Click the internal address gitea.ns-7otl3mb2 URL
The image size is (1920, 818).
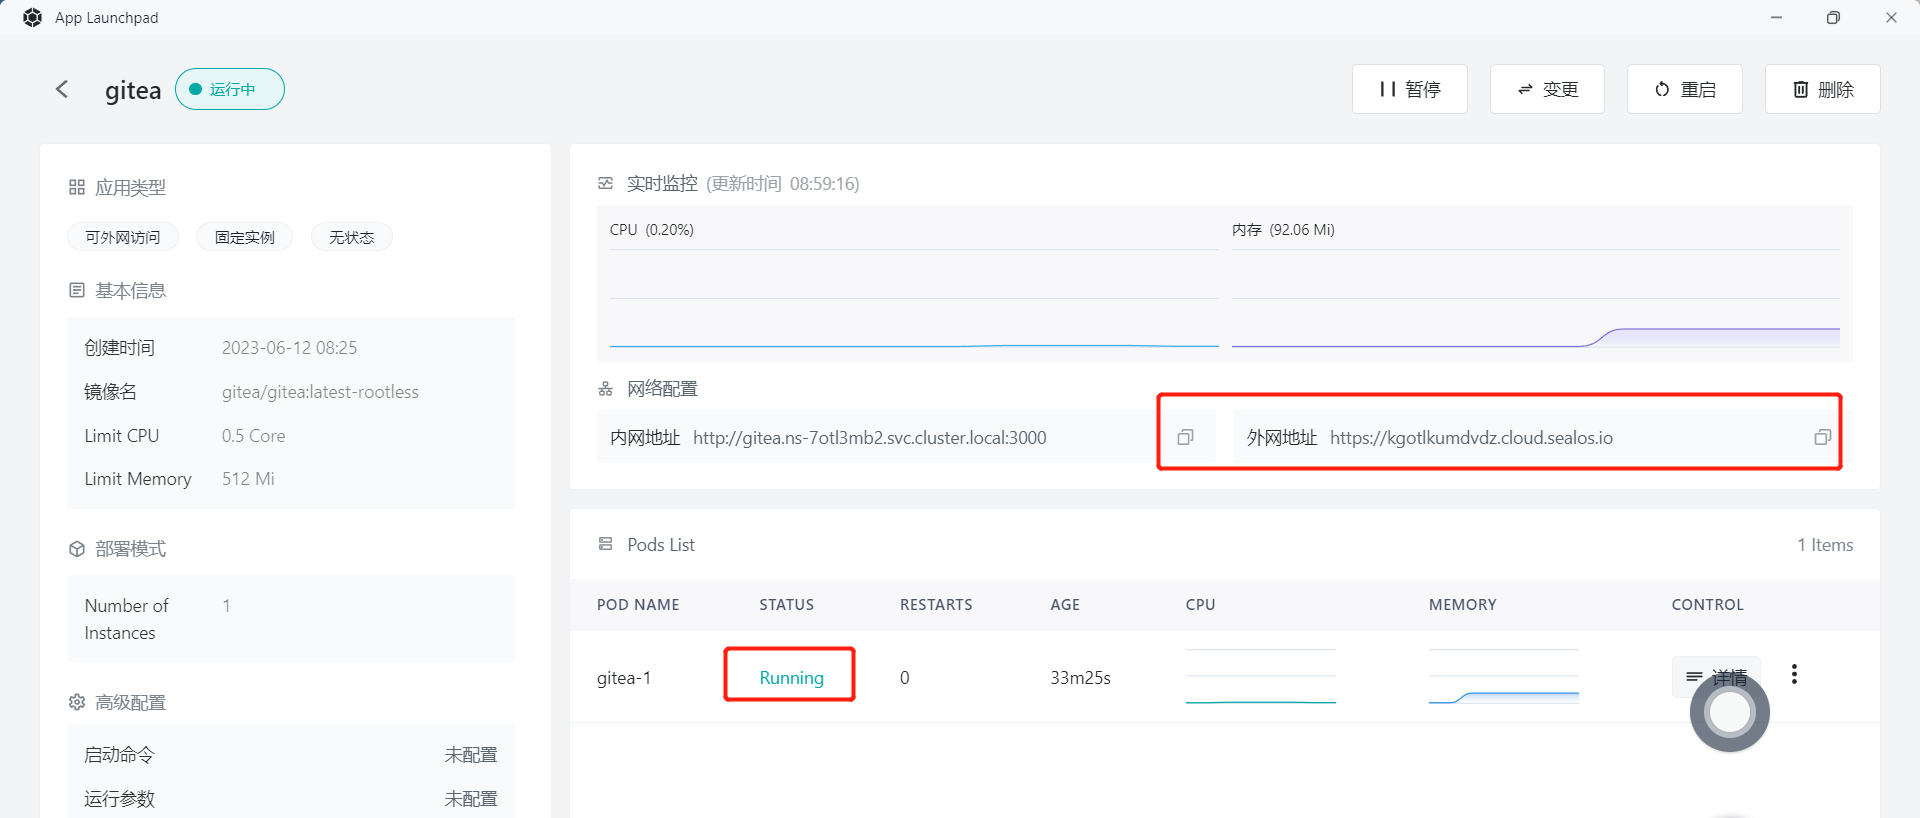pos(869,438)
